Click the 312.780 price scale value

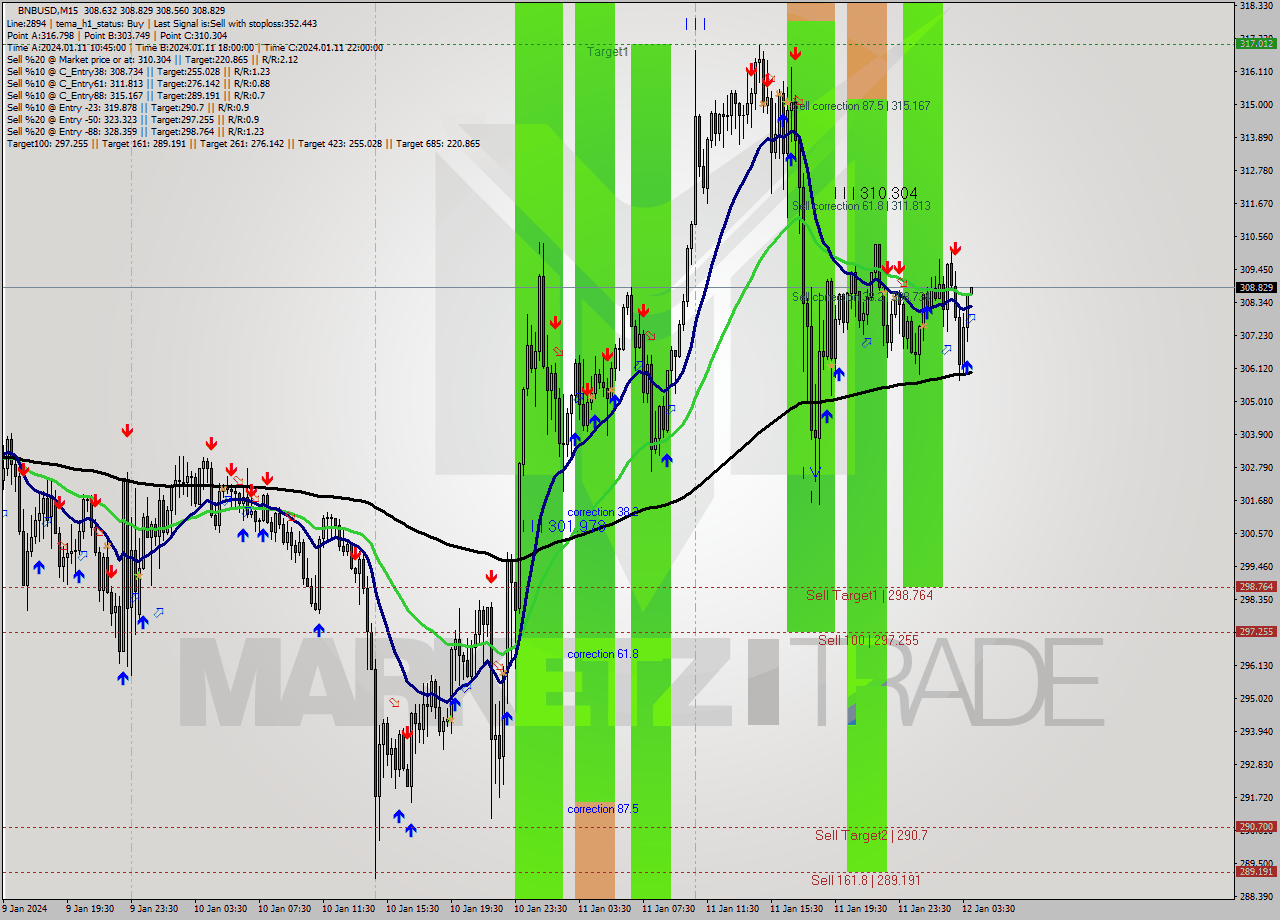pos(1255,171)
